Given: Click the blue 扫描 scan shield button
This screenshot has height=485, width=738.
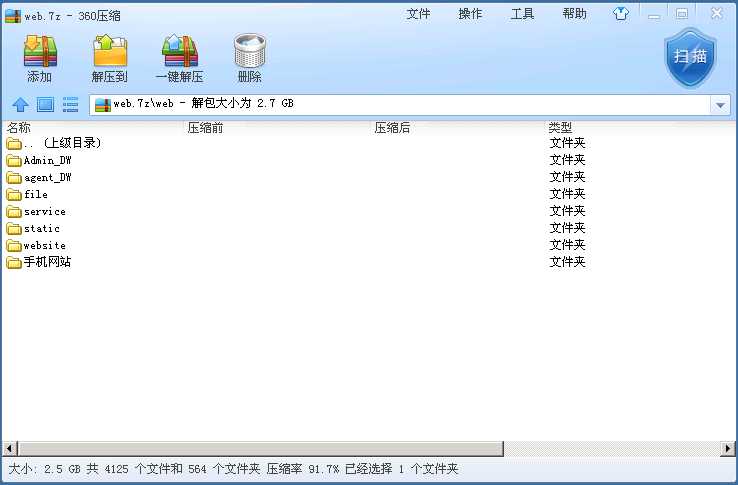Looking at the screenshot, I should (690, 57).
